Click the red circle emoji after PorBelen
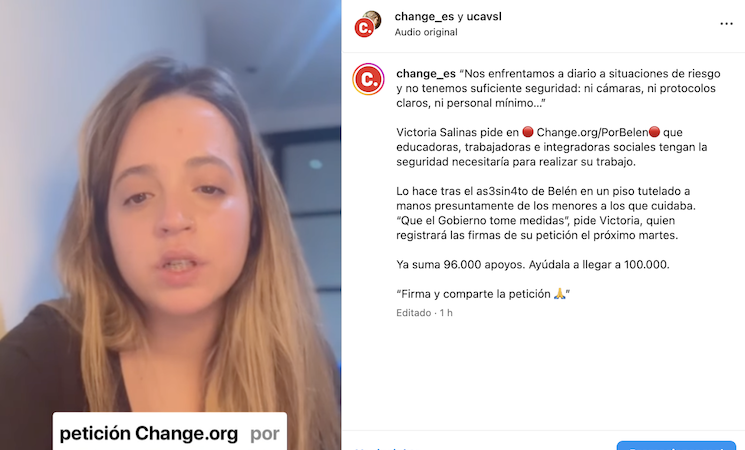Screen dimensions: 745x450 (x=654, y=132)
